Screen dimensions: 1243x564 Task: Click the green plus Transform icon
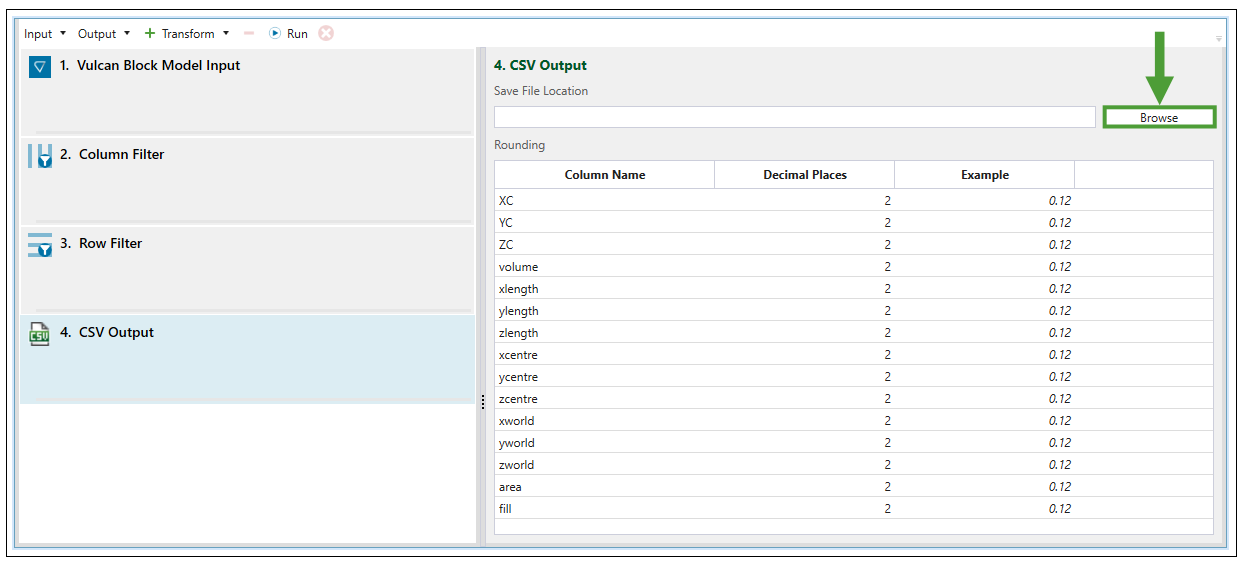(150, 33)
